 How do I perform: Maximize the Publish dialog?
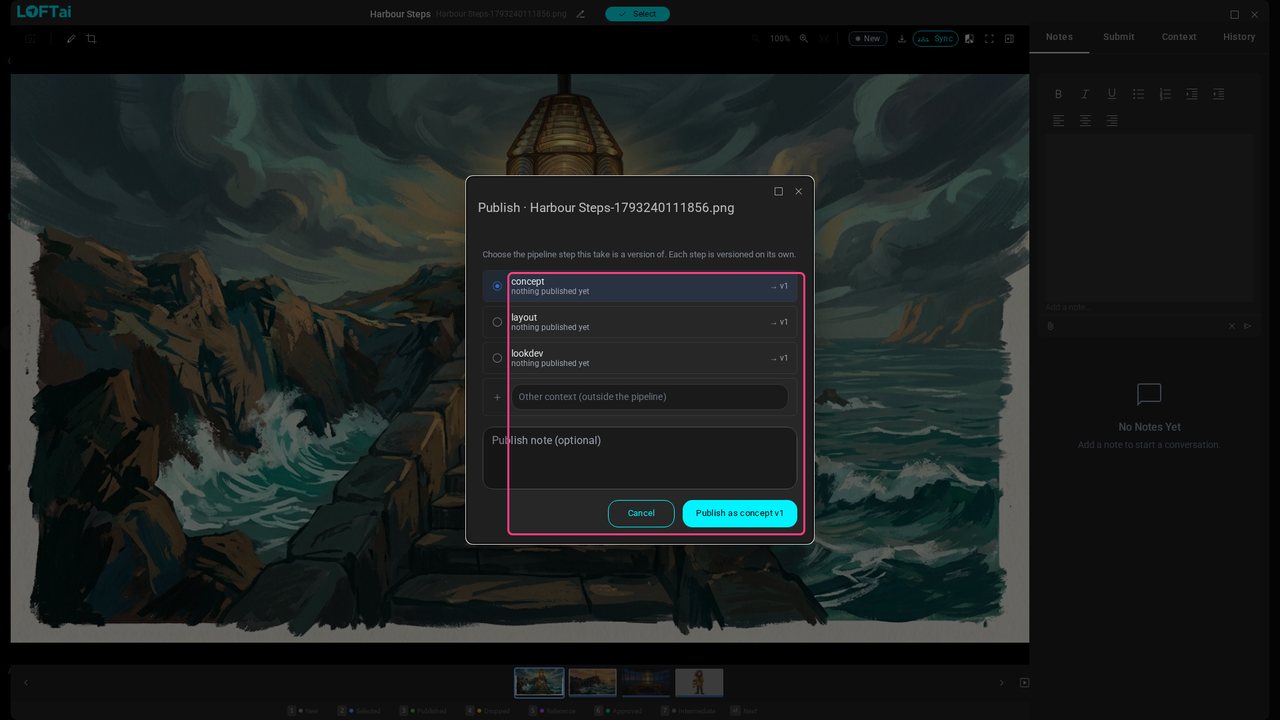point(779,191)
